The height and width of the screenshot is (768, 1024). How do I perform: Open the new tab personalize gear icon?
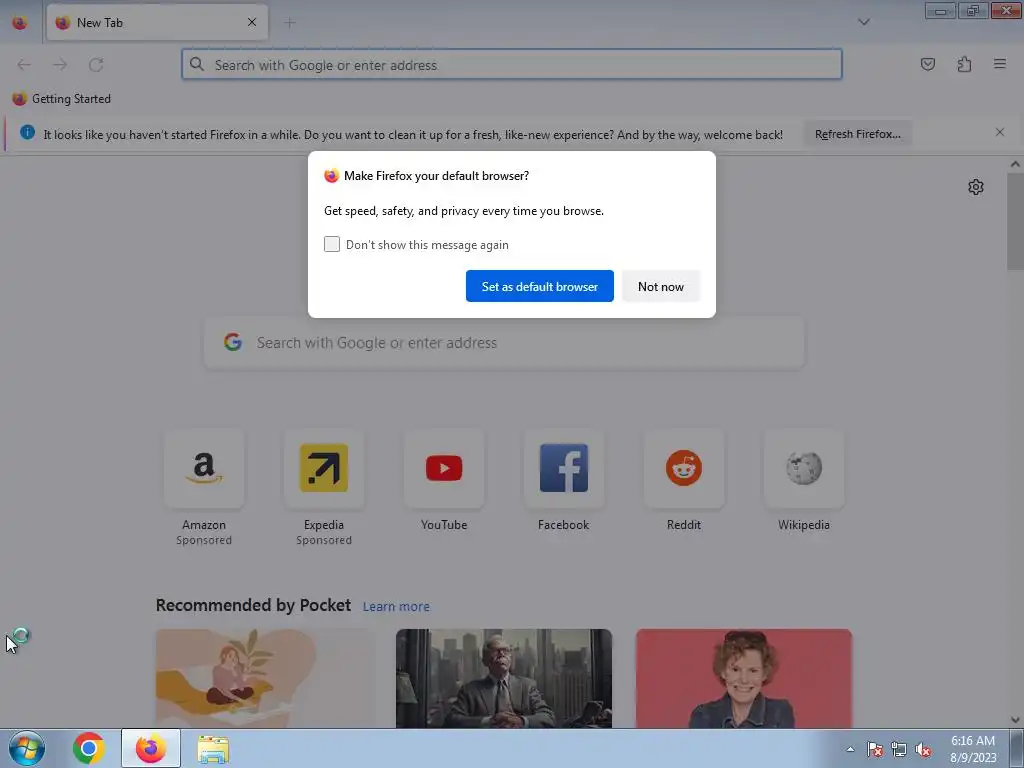976,187
